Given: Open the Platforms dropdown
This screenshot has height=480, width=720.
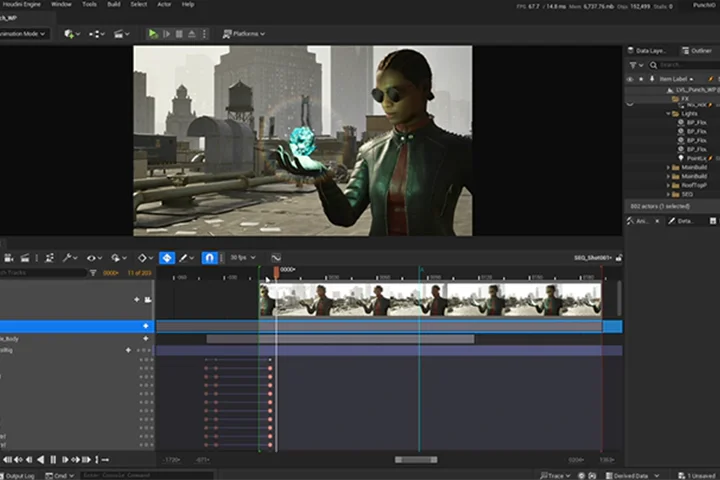Looking at the screenshot, I should (244, 34).
